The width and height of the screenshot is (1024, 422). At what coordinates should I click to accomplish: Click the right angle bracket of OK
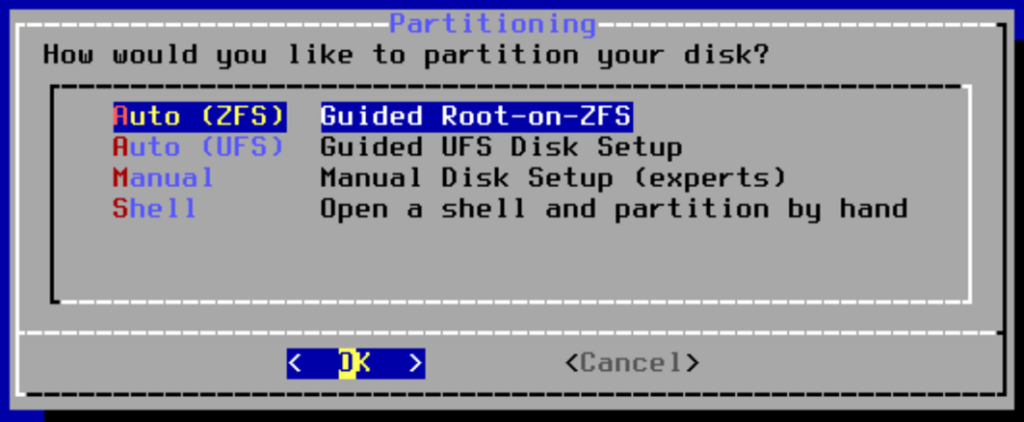click(416, 363)
